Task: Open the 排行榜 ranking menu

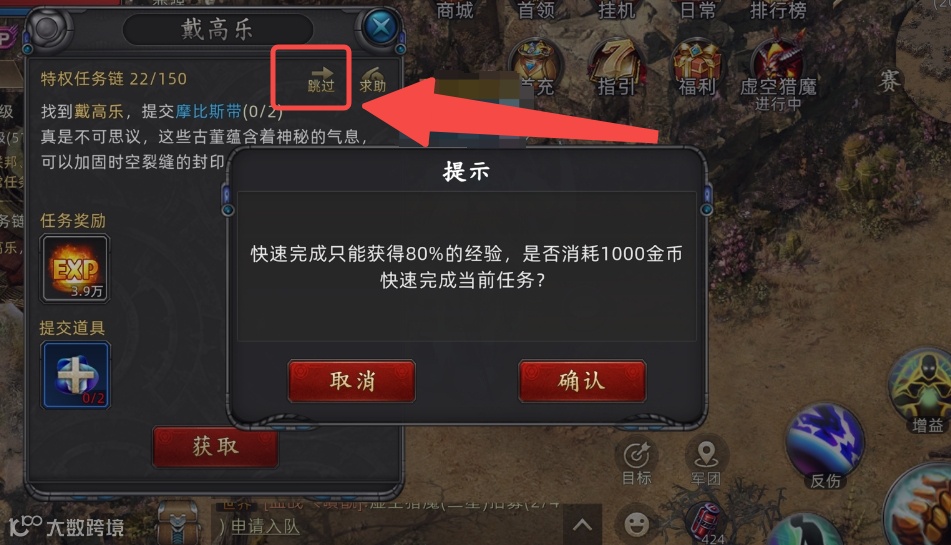Action: point(778,10)
